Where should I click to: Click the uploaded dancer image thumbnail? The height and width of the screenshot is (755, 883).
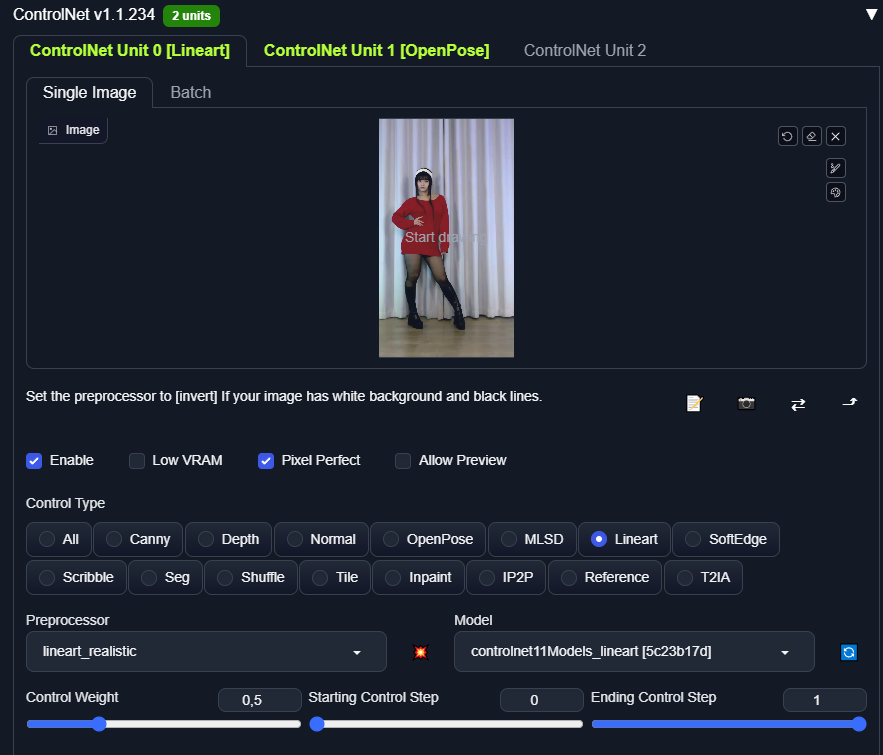pyautogui.click(x=446, y=238)
